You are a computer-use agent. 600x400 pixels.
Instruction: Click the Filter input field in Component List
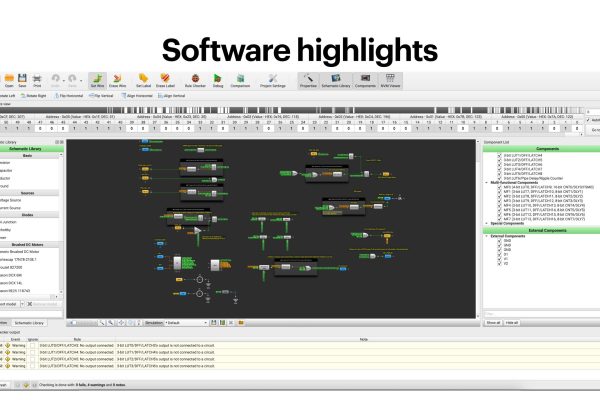[x=541, y=314]
